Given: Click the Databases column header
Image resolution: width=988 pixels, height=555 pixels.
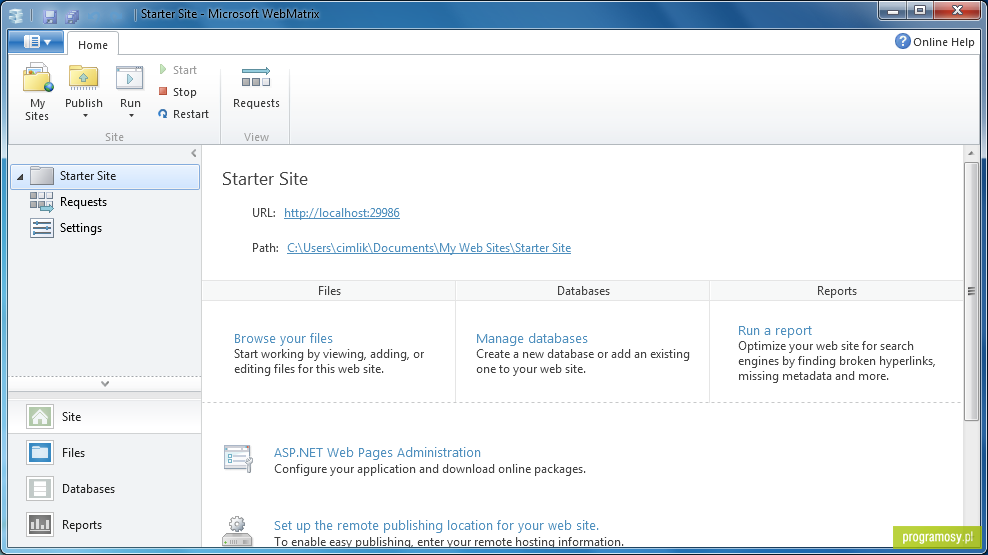Looking at the screenshot, I should coord(583,291).
